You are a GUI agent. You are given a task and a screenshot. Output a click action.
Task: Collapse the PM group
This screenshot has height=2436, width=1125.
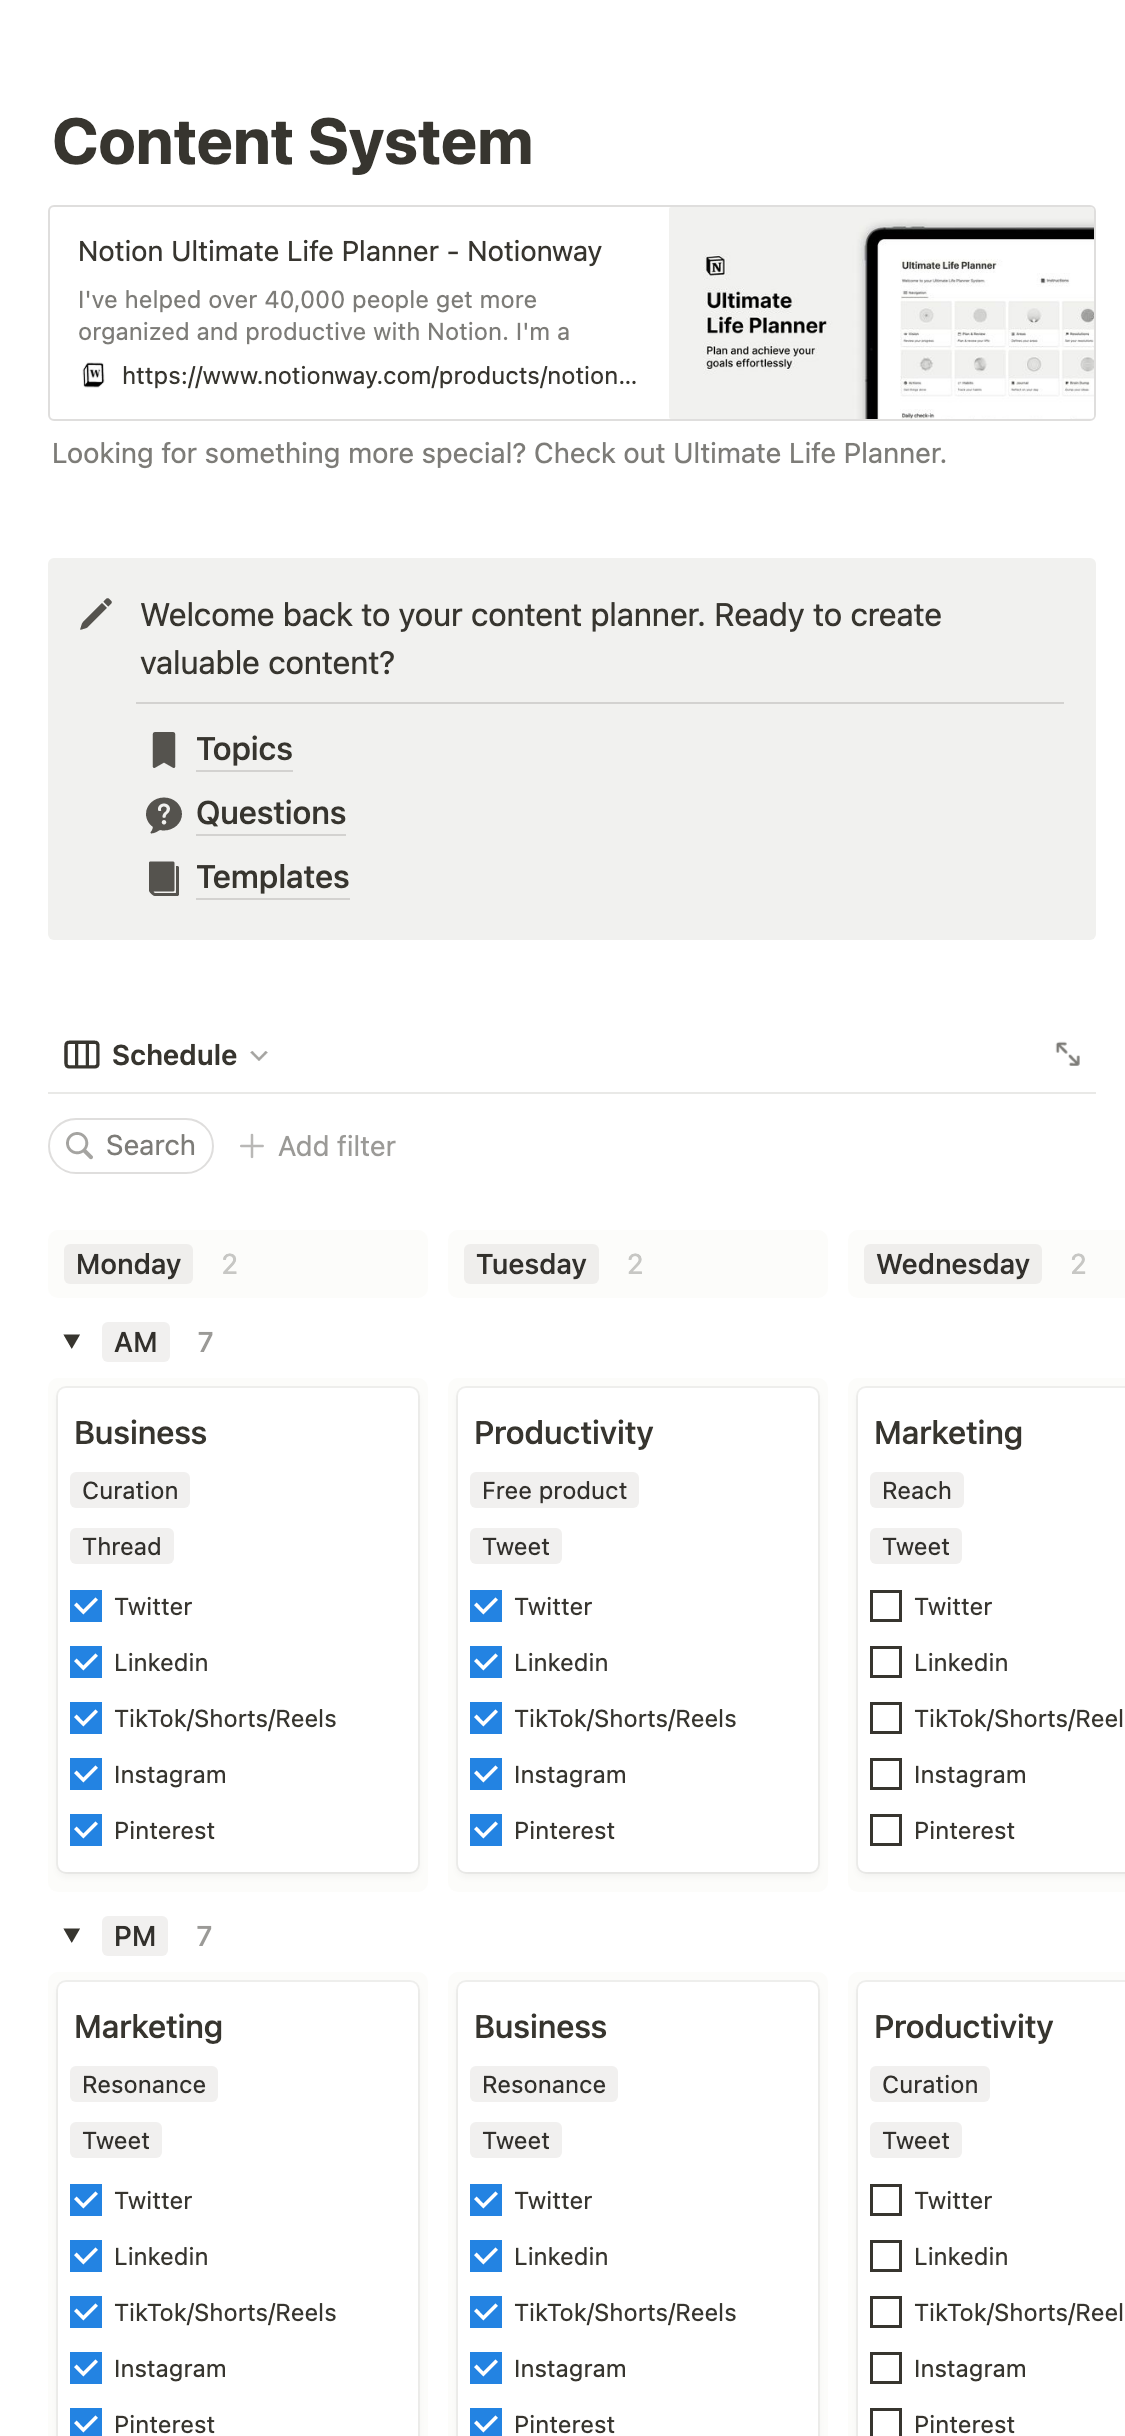coord(72,1936)
